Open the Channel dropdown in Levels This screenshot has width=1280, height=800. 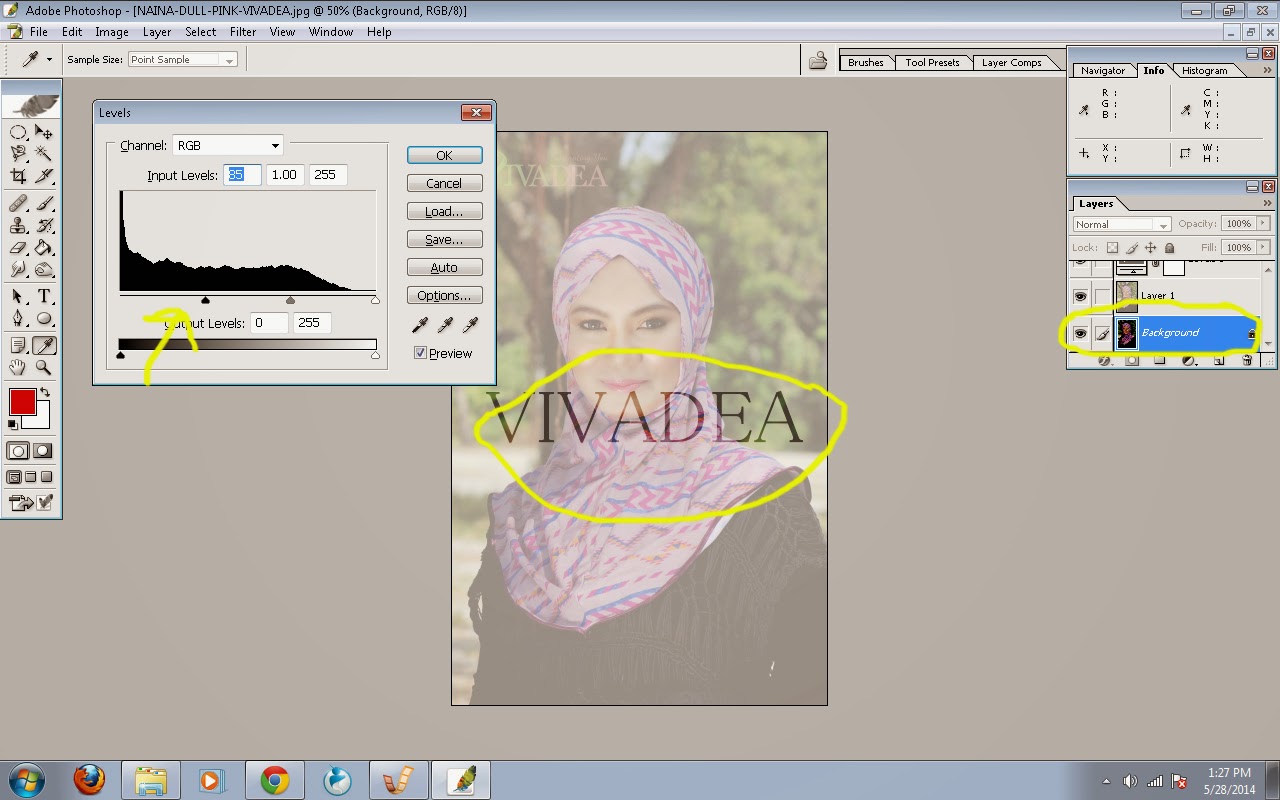click(x=228, y=145)
